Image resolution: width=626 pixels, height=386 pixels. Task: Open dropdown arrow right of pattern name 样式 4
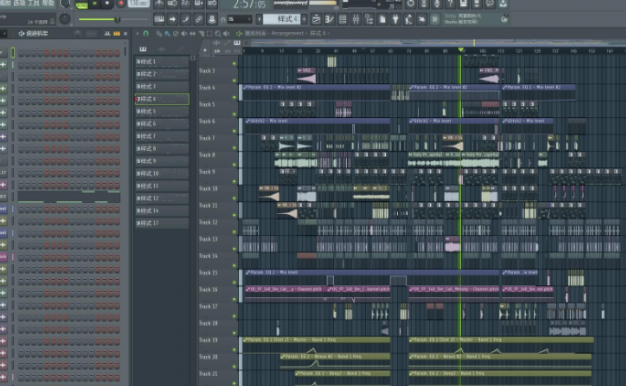click(305, 19)
